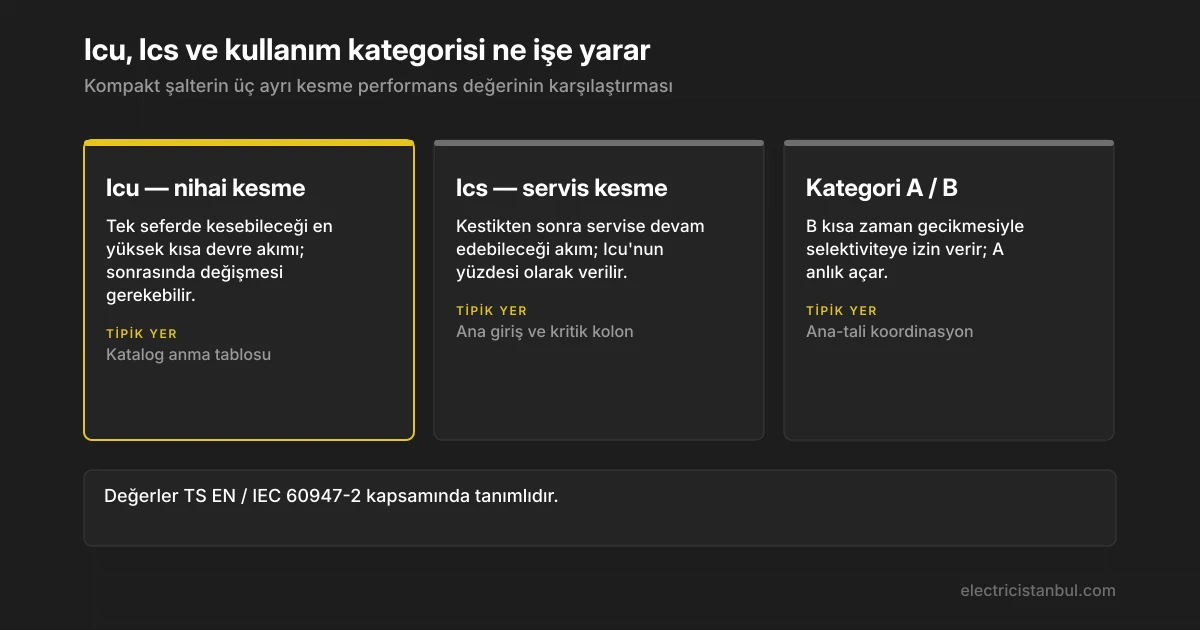Click description 'B kısa zaman gecikmesiyle selektiviteye izin verir'
Viewport: 1200px width, 630px height.
tap(915, 249)
